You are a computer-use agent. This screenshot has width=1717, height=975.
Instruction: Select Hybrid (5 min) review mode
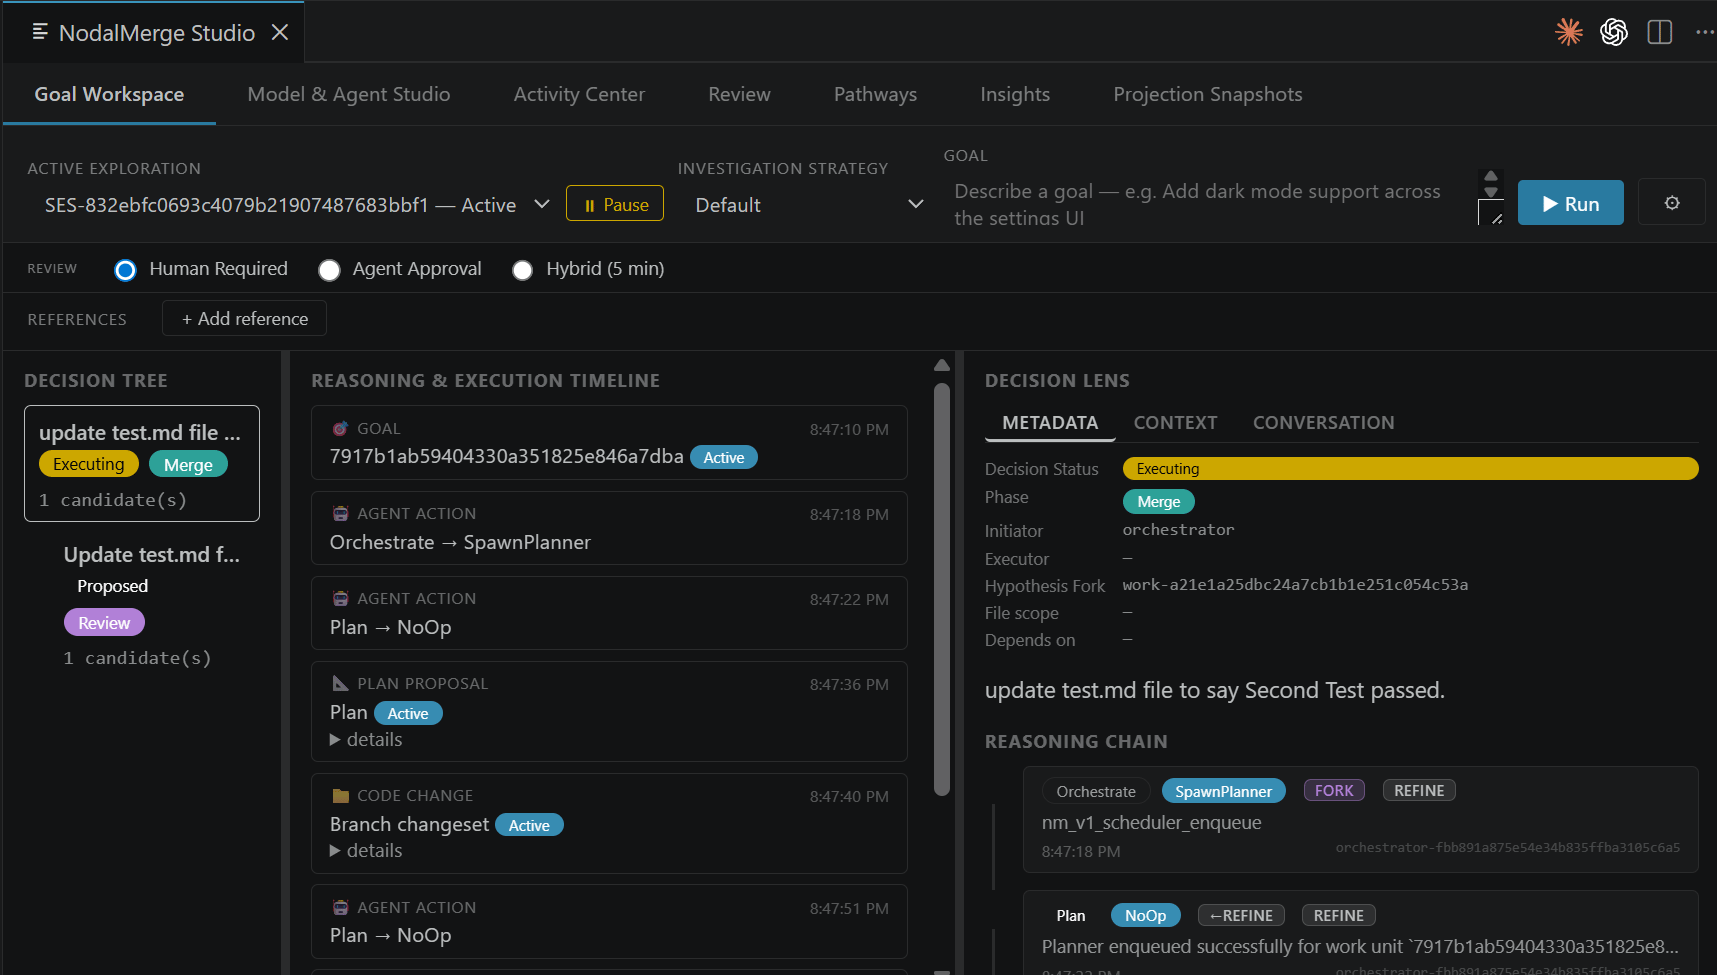[522, 270]
